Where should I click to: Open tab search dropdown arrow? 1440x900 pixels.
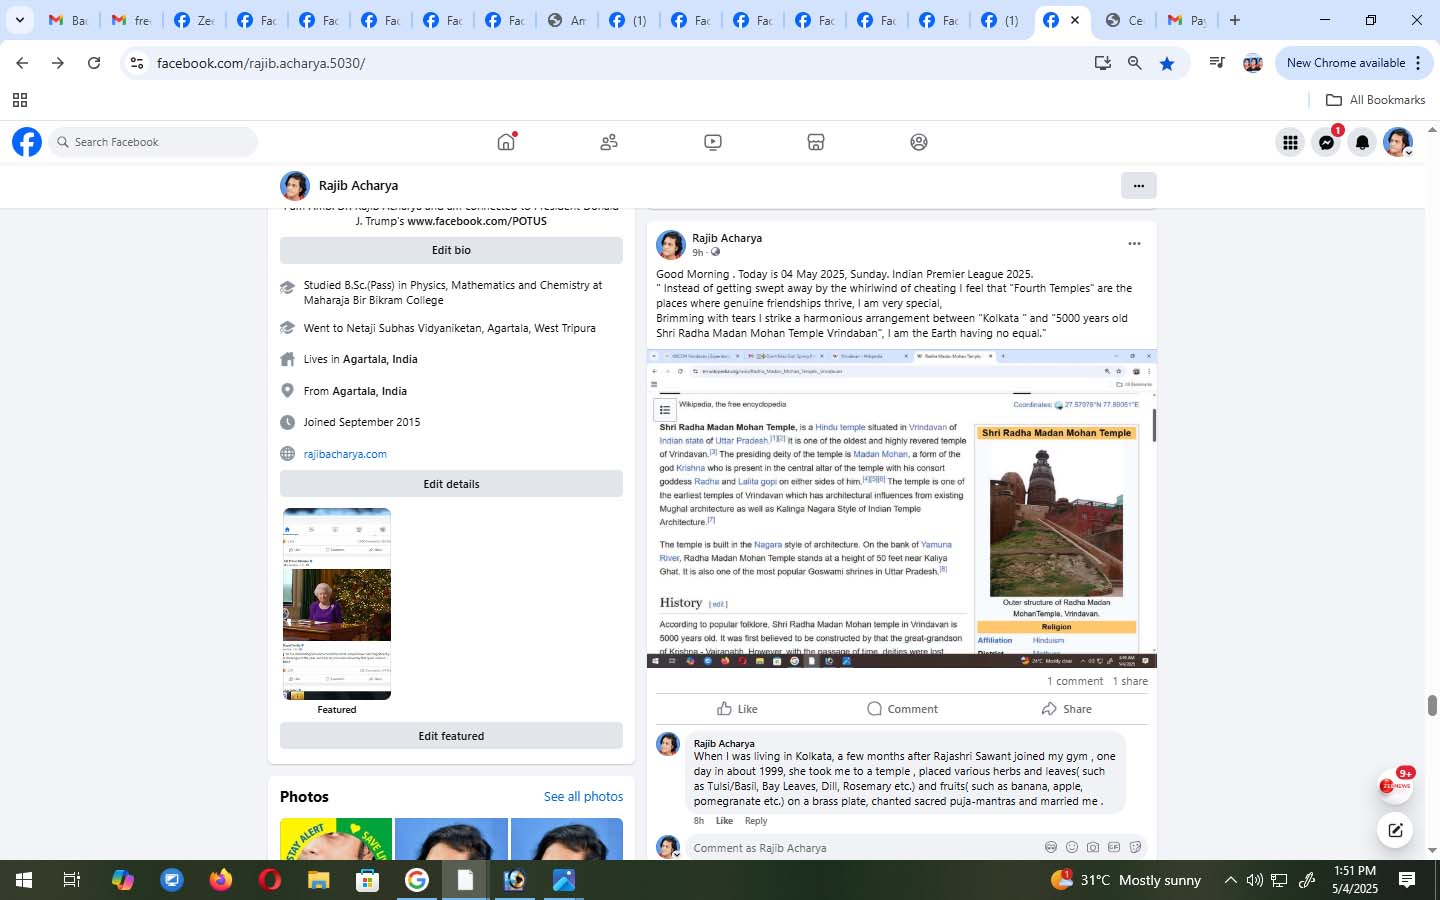pyautogui.click(x=19, y=20)
